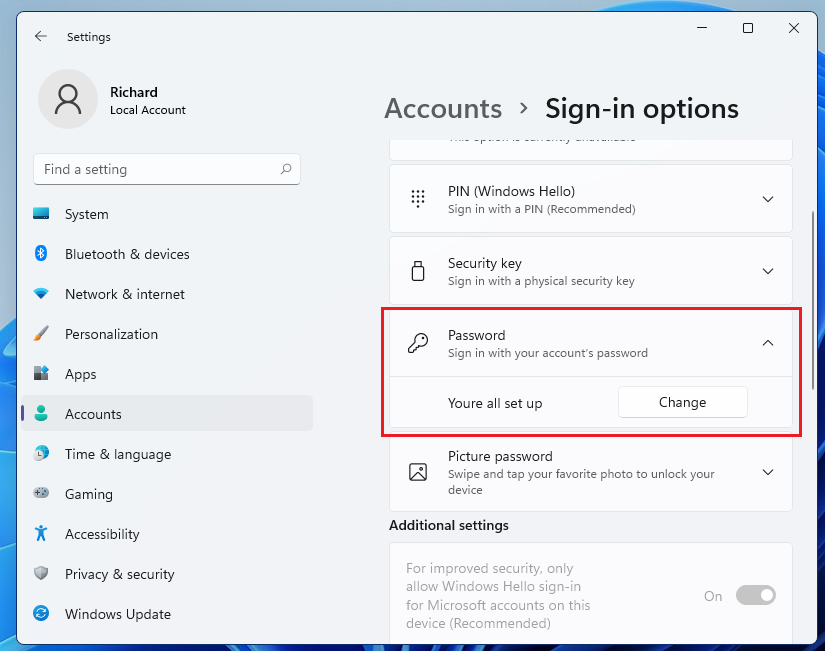Expand the PIN (Windows Hello) section
Image resolution: width=825 pixels, height=651 pixels.
click(767, 199)
